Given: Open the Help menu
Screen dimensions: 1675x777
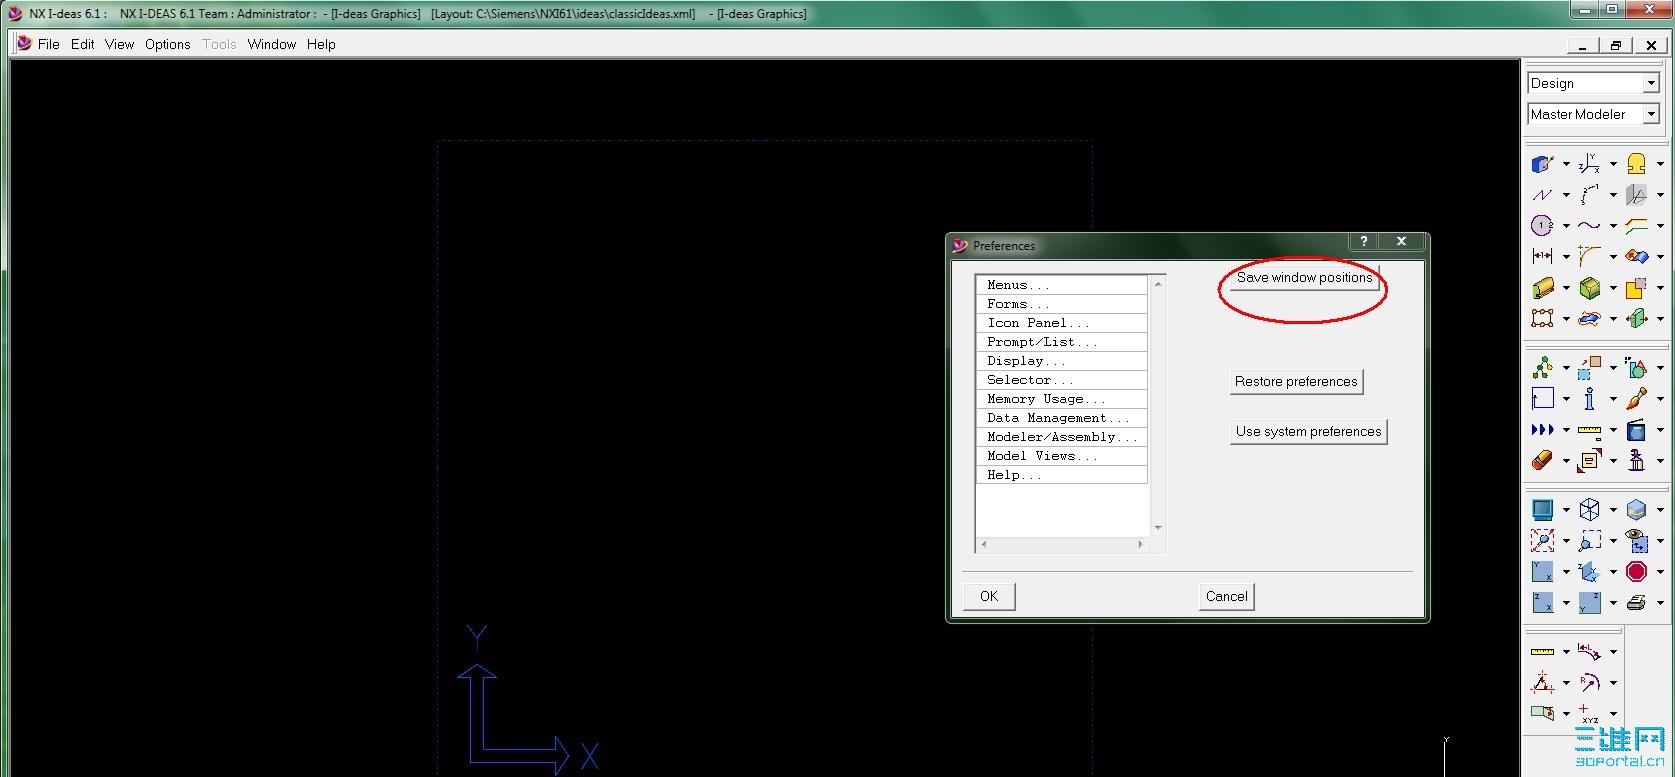Looking at the screenshot, I should coord(321,44).
